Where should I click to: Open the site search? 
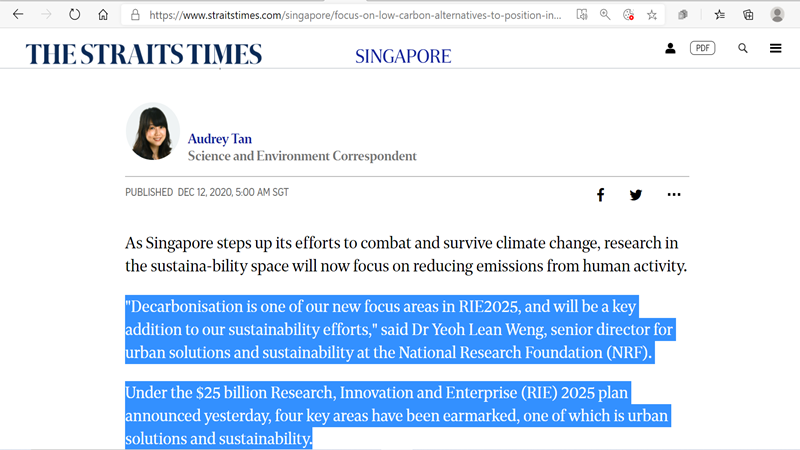point(743,48)
